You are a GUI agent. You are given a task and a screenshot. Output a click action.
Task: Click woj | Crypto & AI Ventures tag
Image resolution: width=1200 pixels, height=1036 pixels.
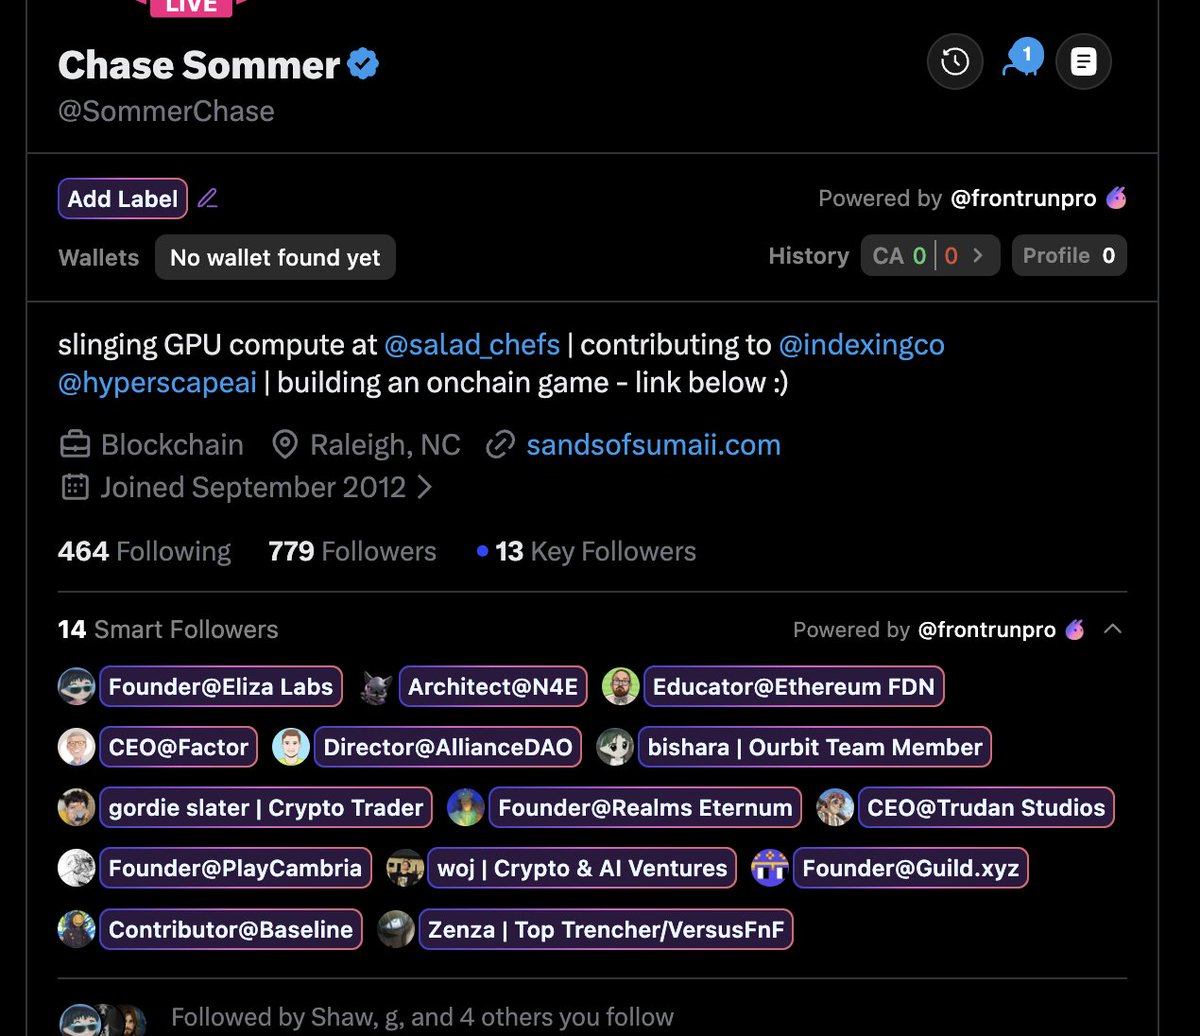[x=583, y=867]
